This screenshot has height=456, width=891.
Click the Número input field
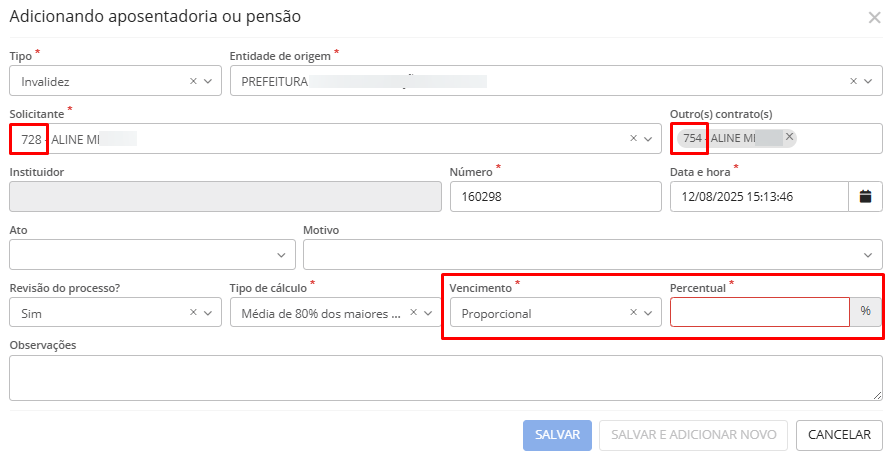[x=554, y=197]
